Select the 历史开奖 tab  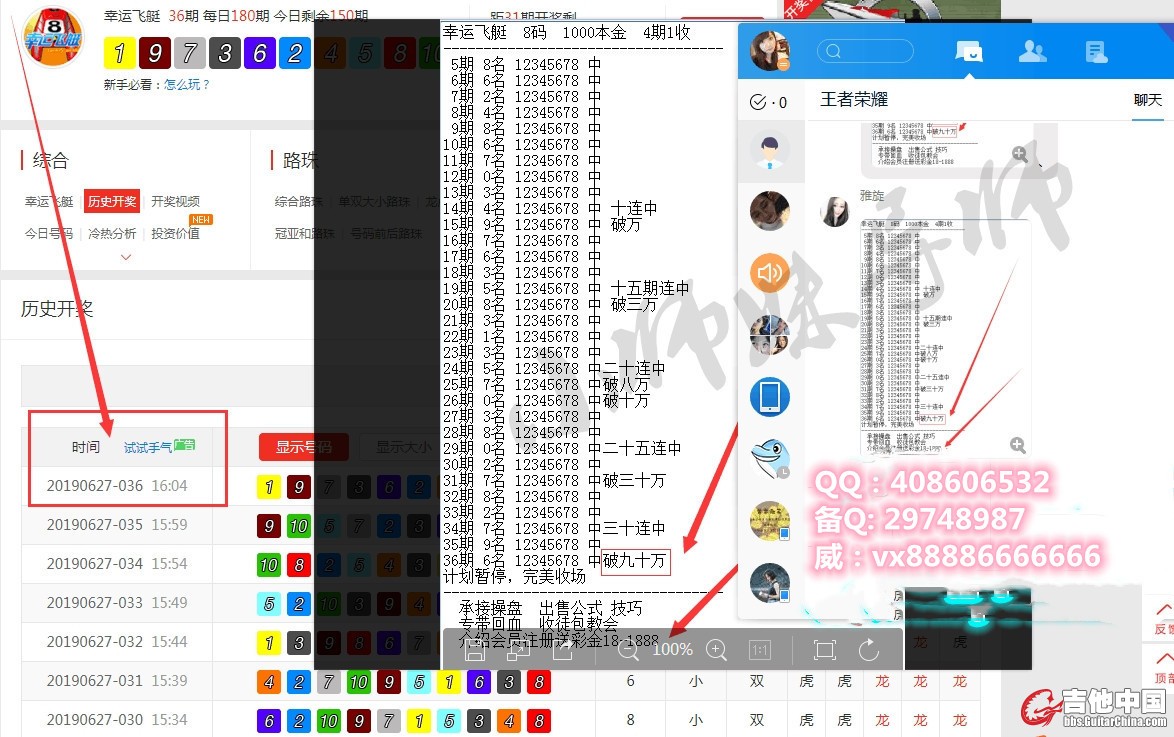coord(111,201)
